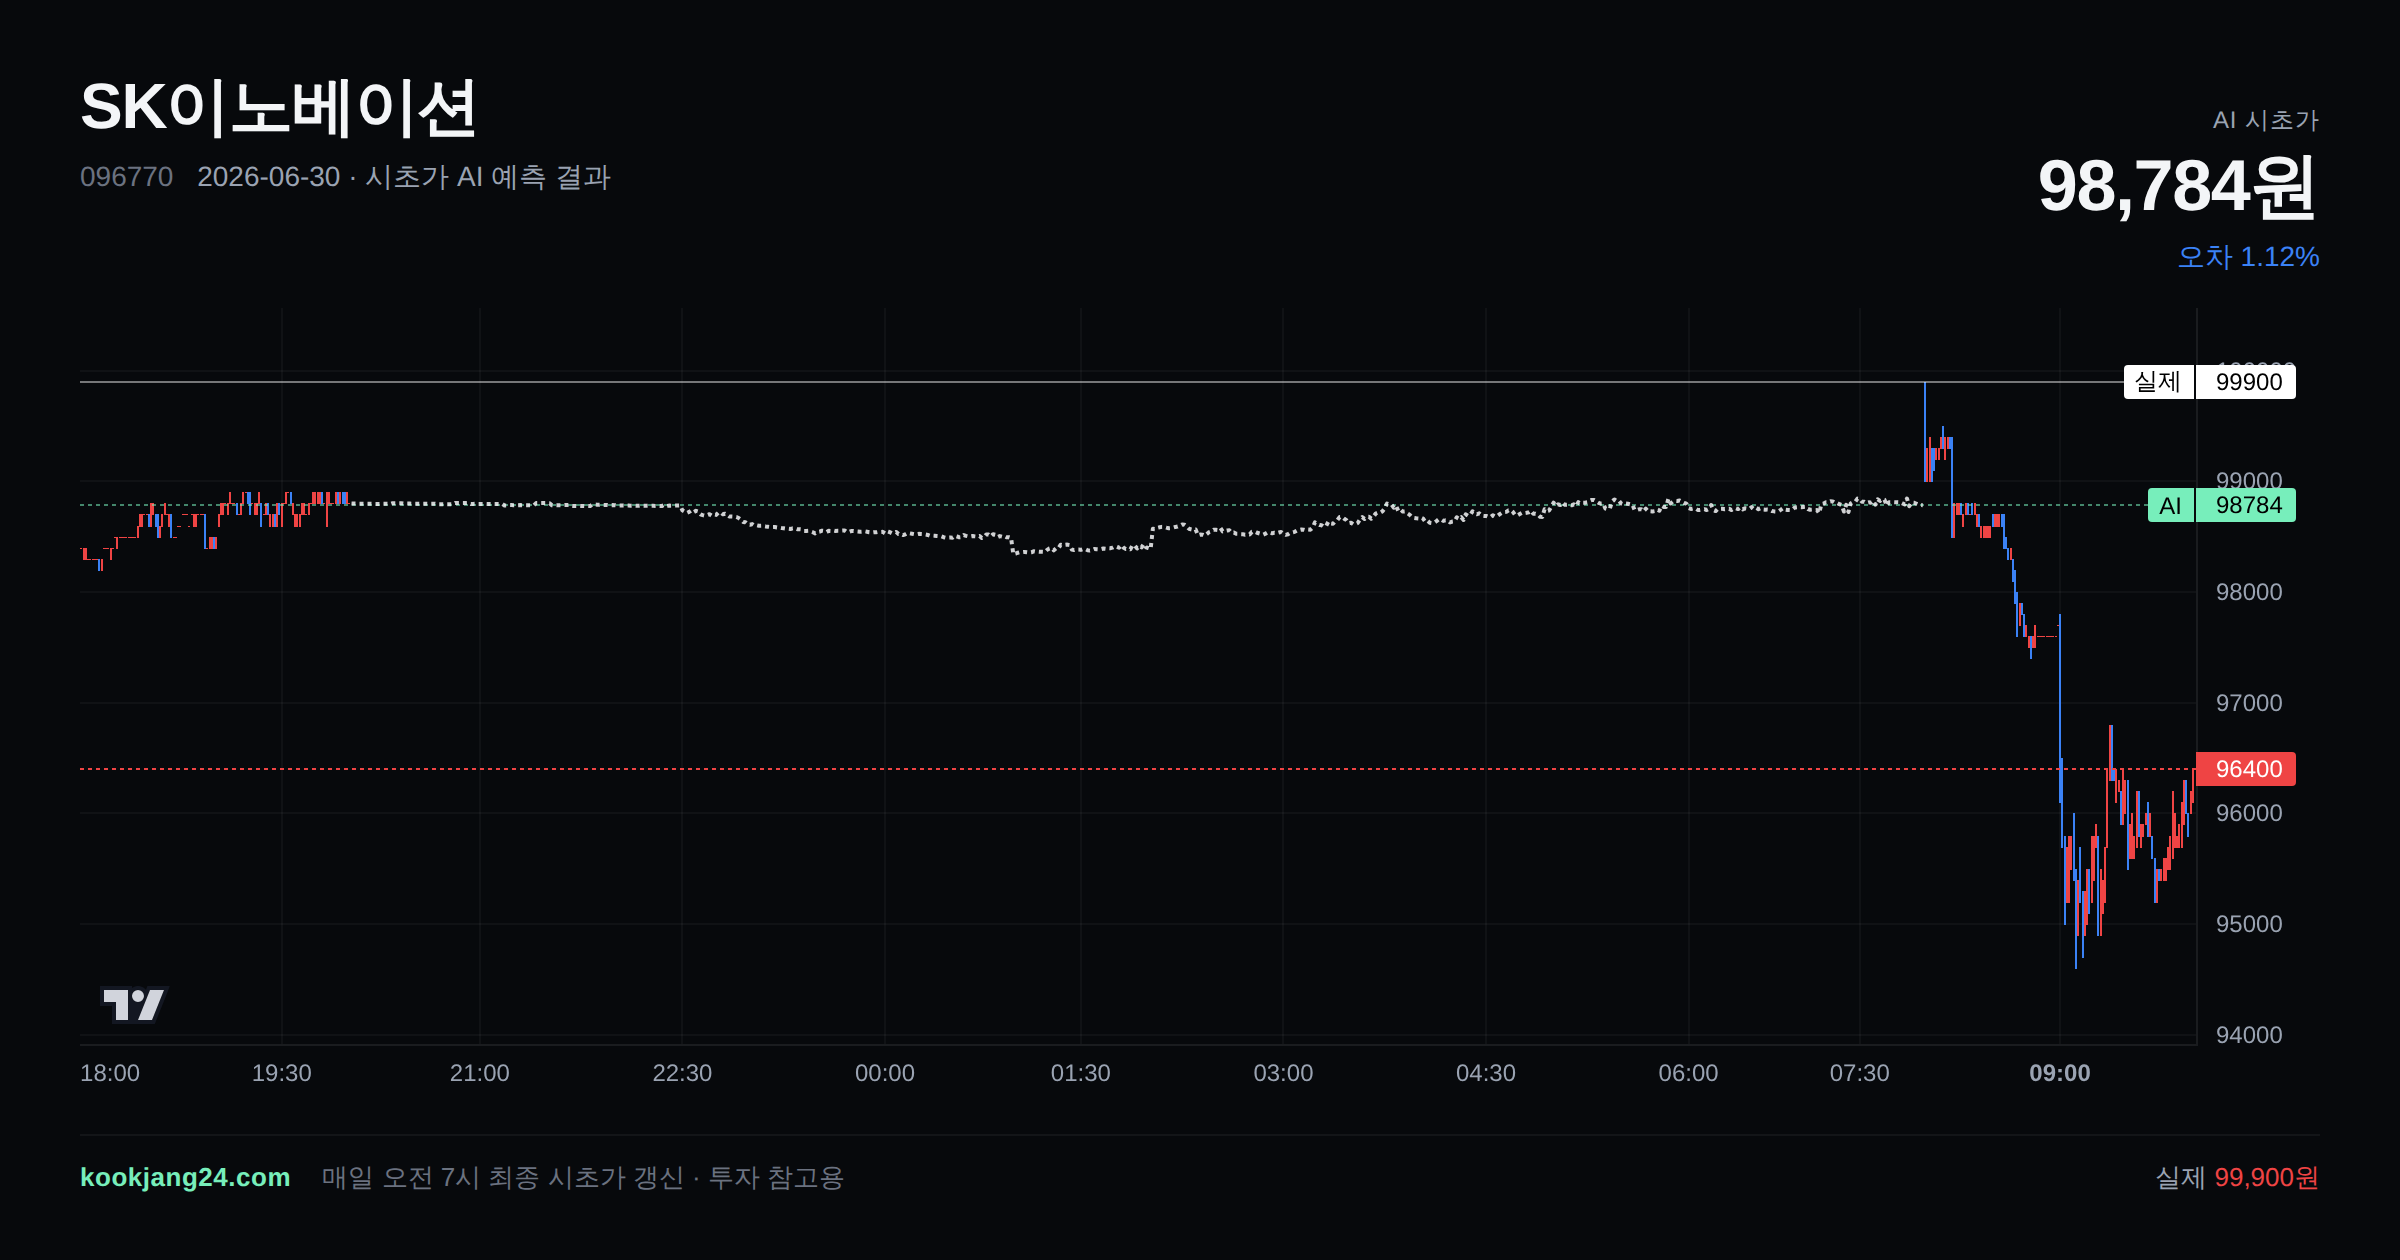
Task: Click the 99000 price axis label
Action: pos(2249,480)
